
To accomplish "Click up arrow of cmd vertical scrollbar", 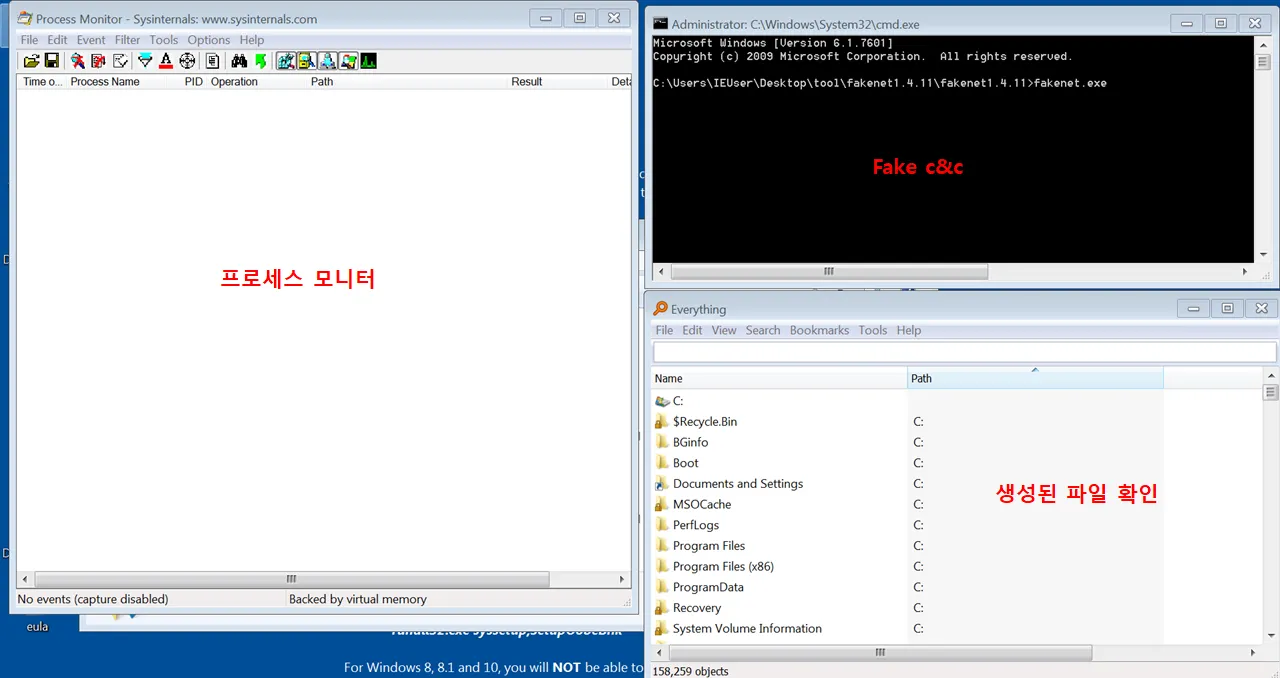I will [1263, 45].
